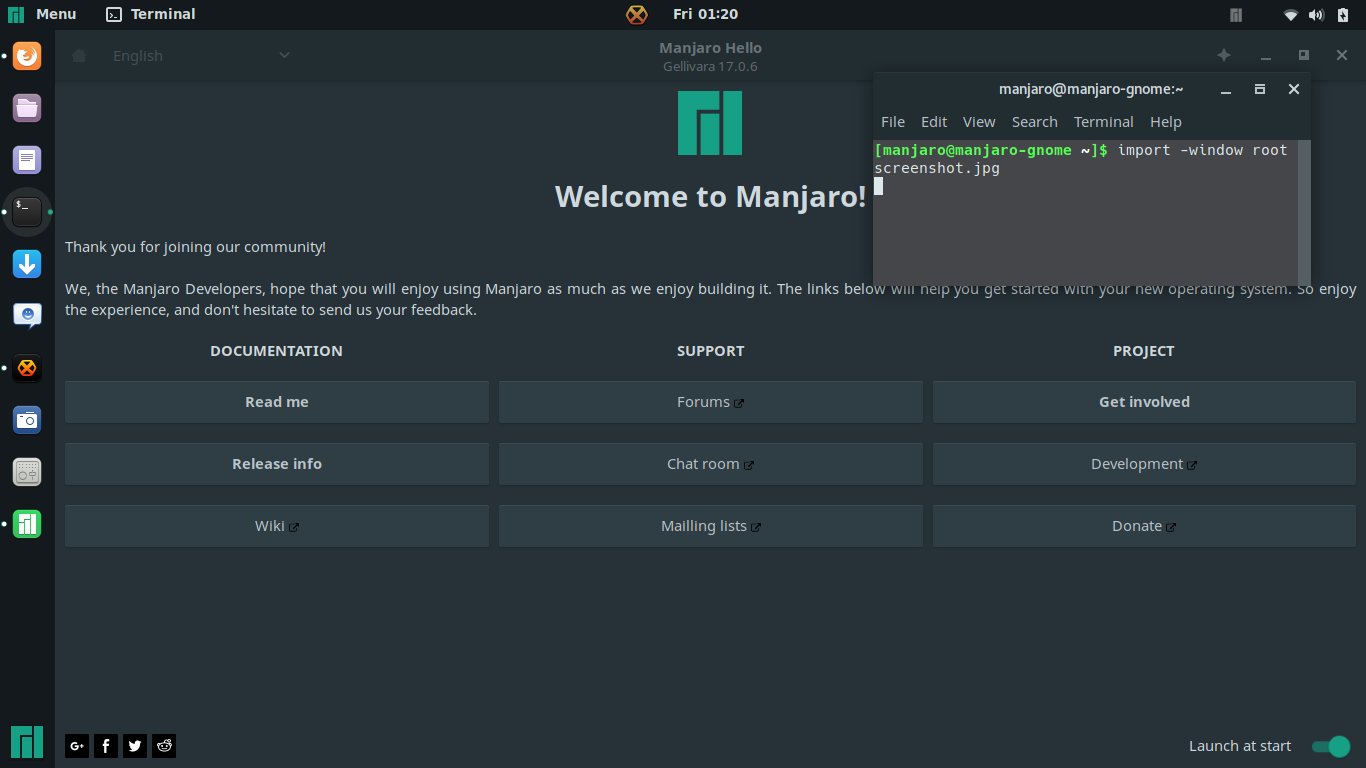Open the Edit menu in terminal
Screen dimensions: 1366x768
pyautogui.click(x=934, y=122)
